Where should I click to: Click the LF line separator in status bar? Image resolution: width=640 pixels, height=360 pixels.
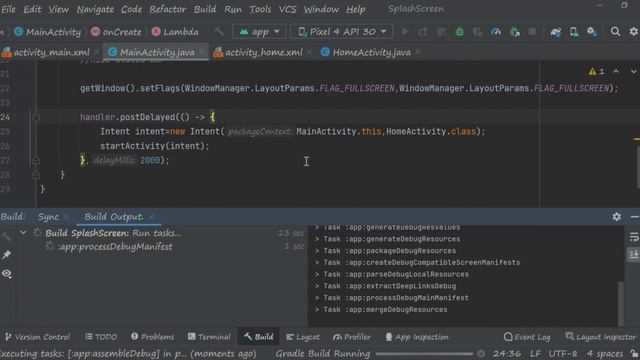point(535,353)
